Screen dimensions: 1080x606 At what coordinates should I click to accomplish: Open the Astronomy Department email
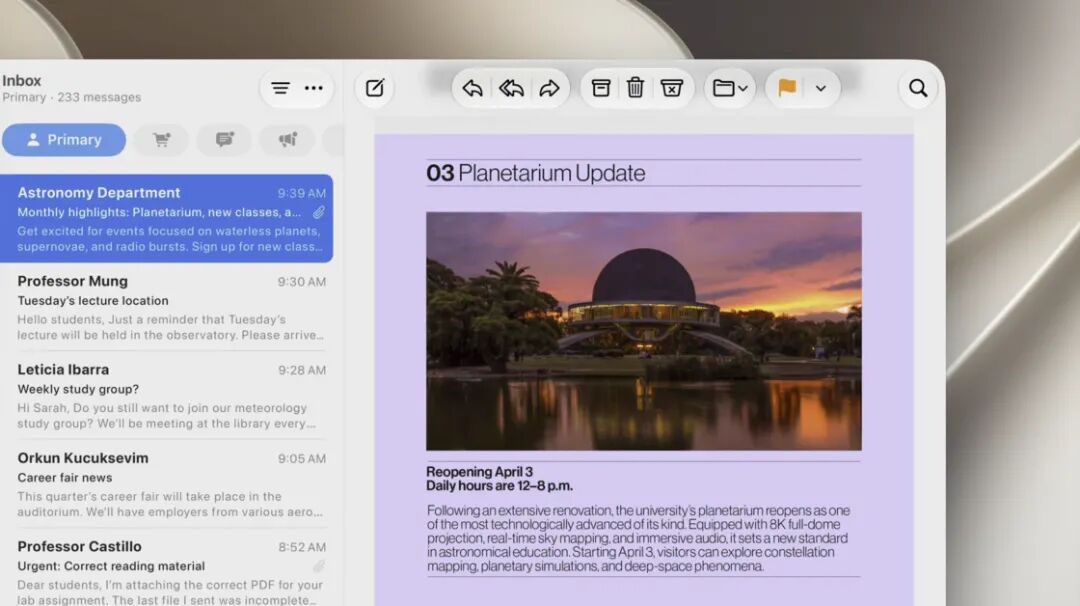[x=166, y=218]
